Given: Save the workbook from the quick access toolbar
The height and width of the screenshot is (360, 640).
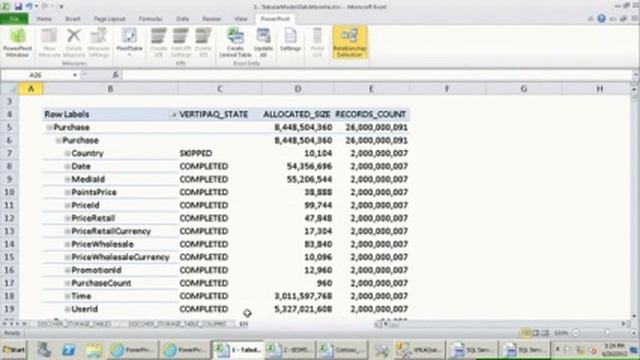Looking at the screenshot, I should 18,6.
